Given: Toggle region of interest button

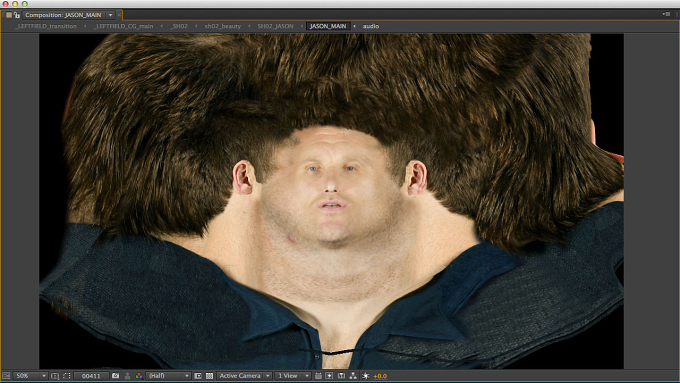Looking at the screenshot, I should pos(198,376).
